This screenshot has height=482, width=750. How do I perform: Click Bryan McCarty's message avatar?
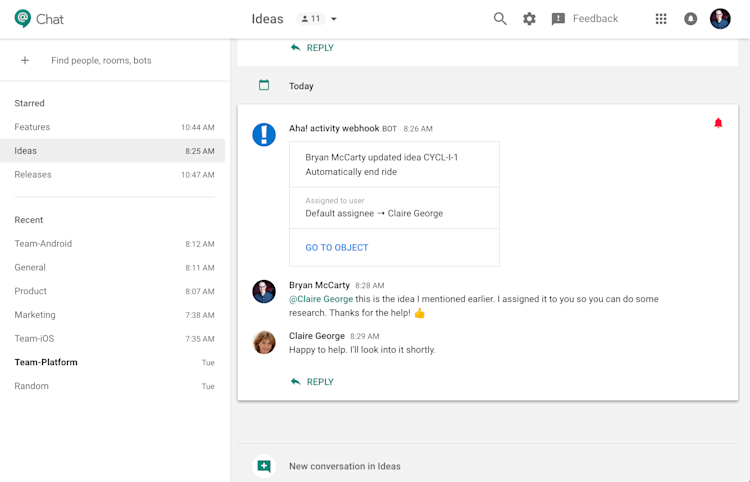click(264, 292)
